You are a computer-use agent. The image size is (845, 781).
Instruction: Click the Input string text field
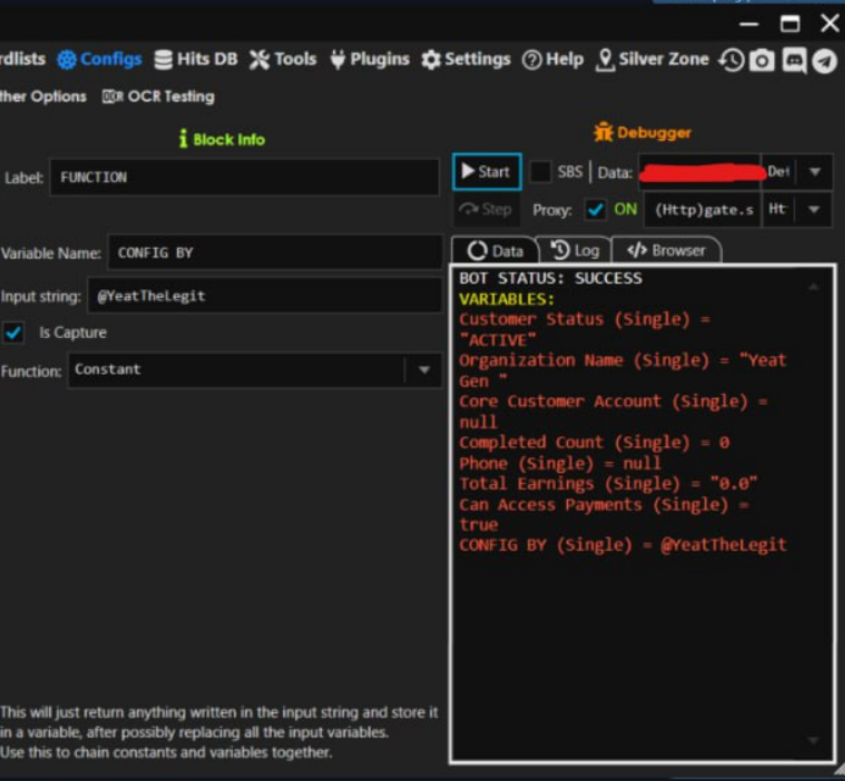[264, 296]
